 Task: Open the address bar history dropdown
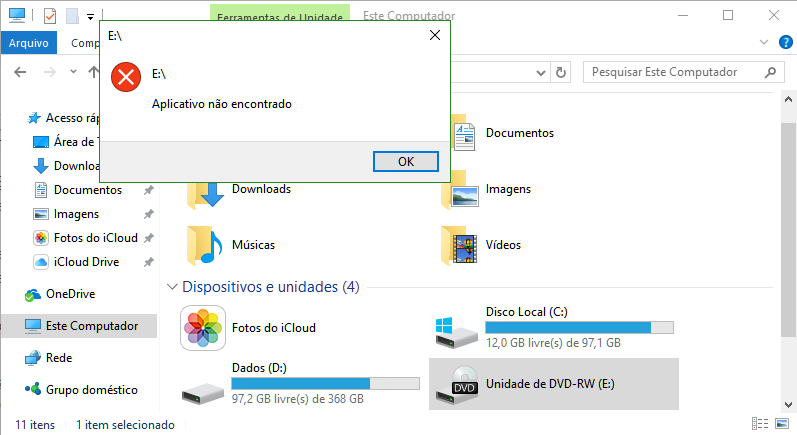click(x=541, y=73)
